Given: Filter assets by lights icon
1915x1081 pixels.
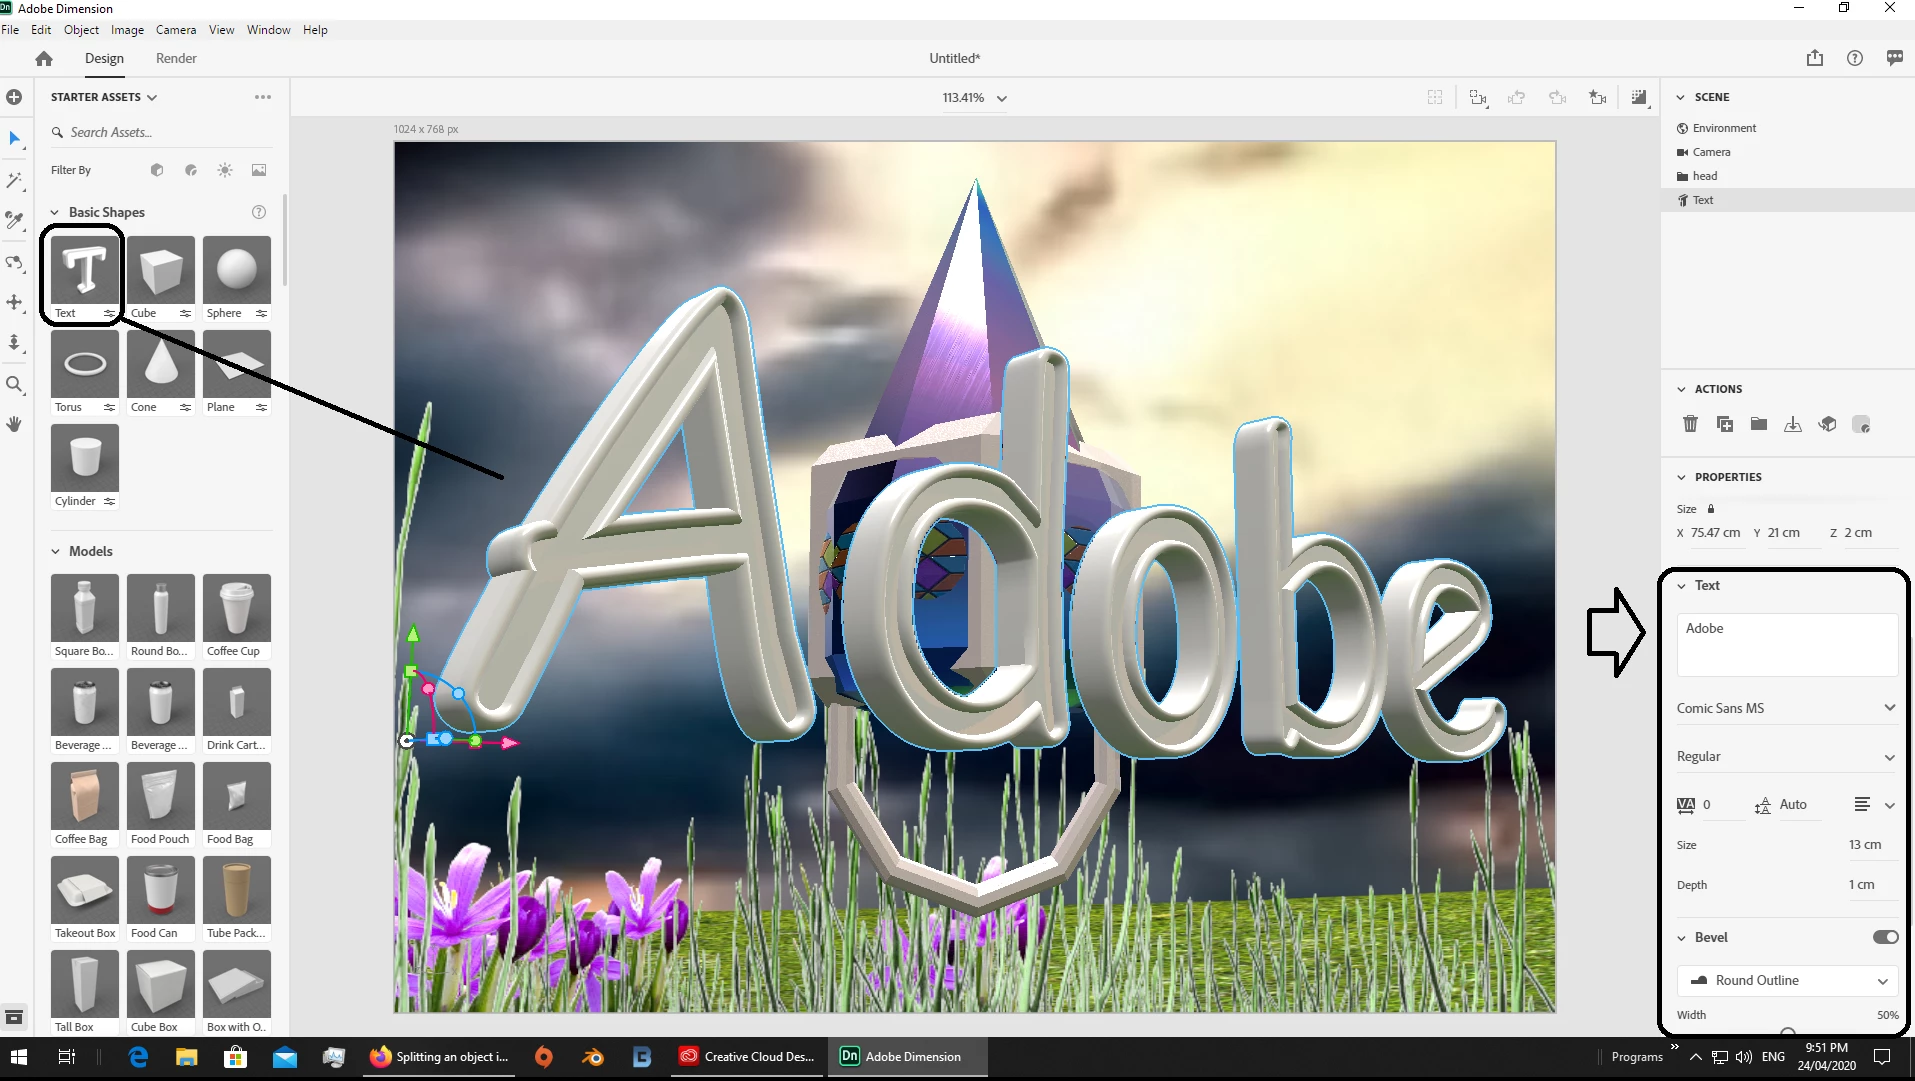Looking at the screenshot, I should (x=225, y=170).
